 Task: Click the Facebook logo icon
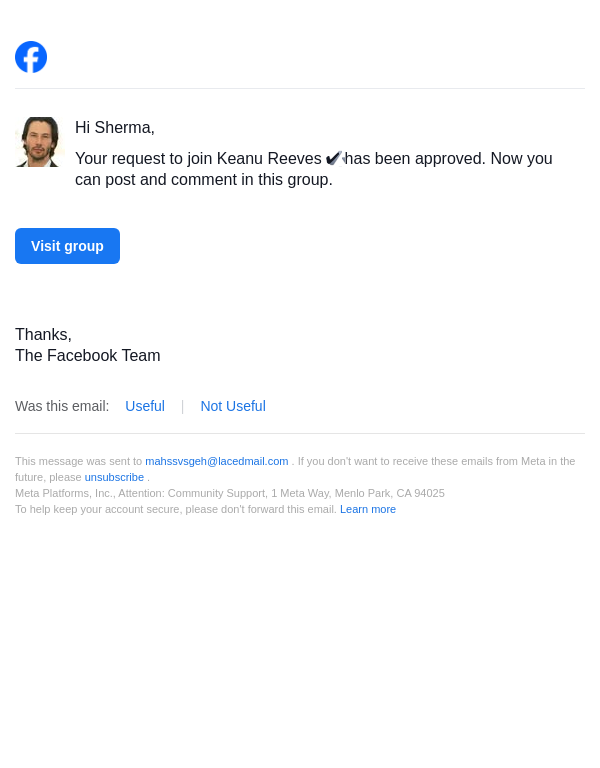31,57
